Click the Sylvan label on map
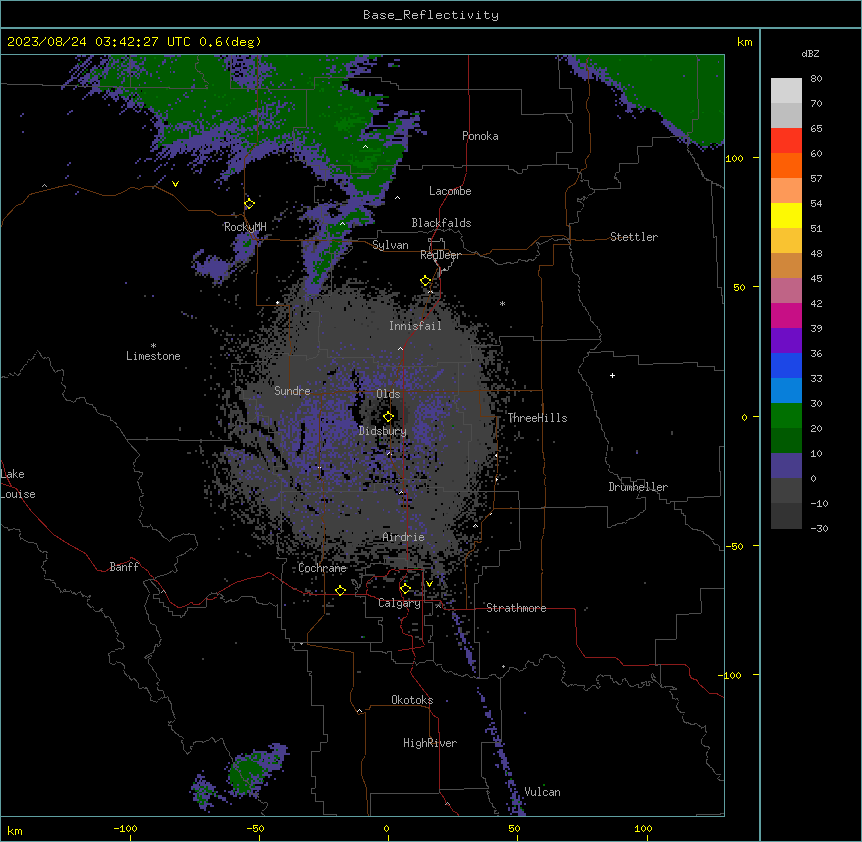The image size is (862, 842). pyautogui.click(x=390, y=245)
